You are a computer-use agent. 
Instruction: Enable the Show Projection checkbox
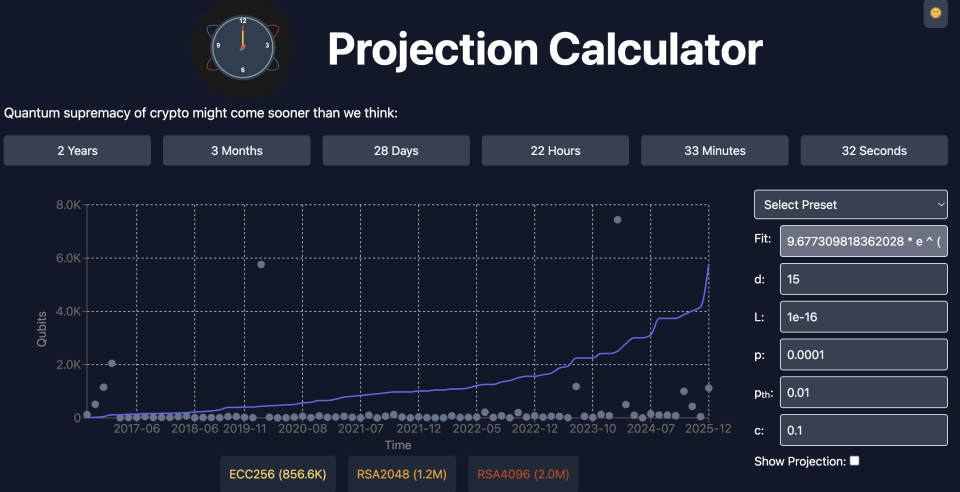[854, 461]
